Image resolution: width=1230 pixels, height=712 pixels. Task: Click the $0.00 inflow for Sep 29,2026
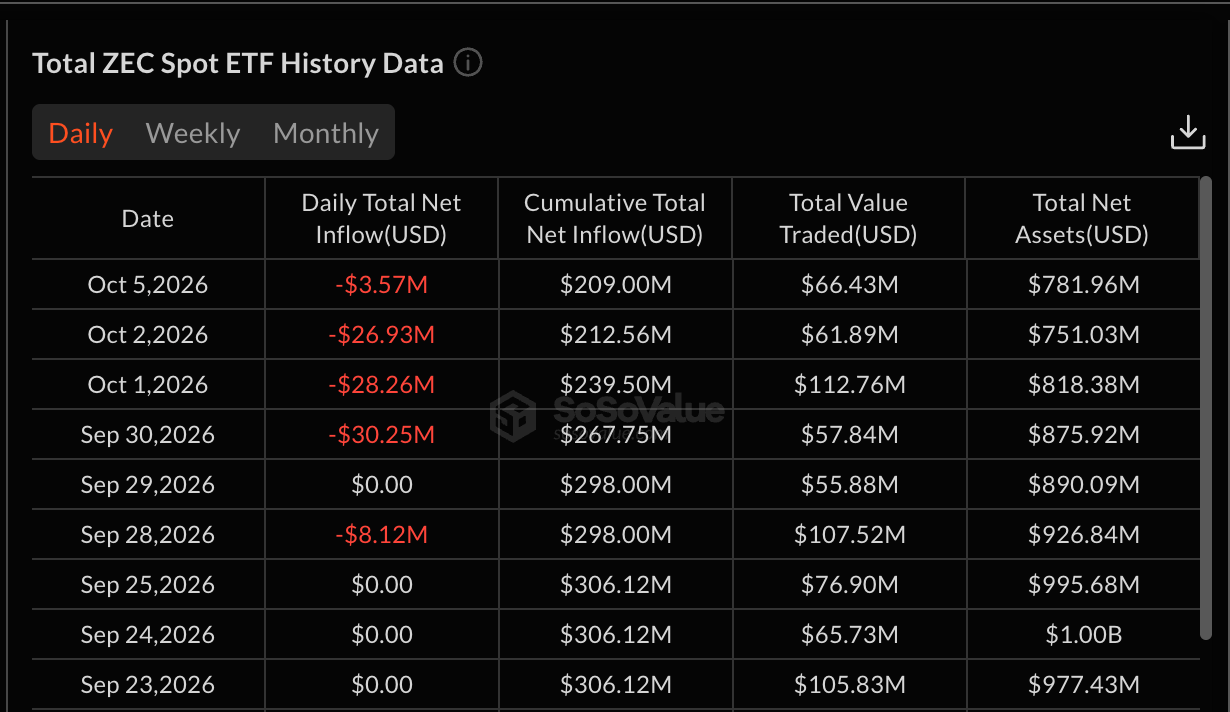pyautogui.click(x=381, y=485)
